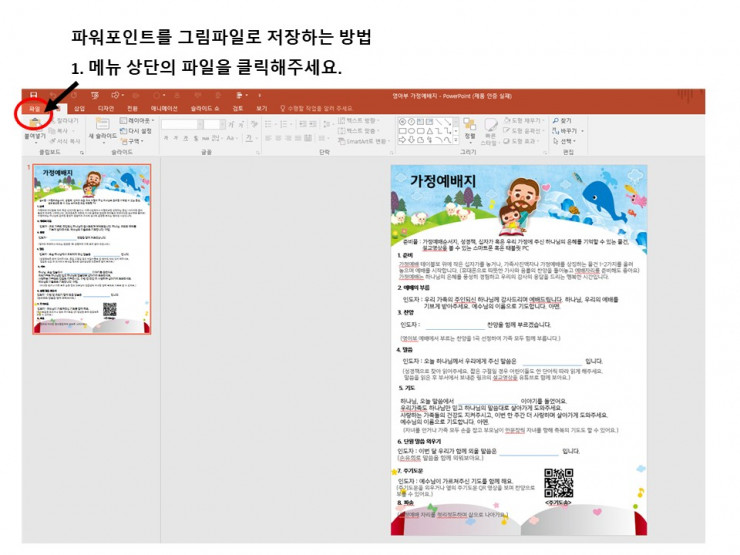Screen dimensions: 740x555
Task: Click the Paste (붙여넣기) clipboard icon
Action: pyautogui.click(x=33, y=124)
